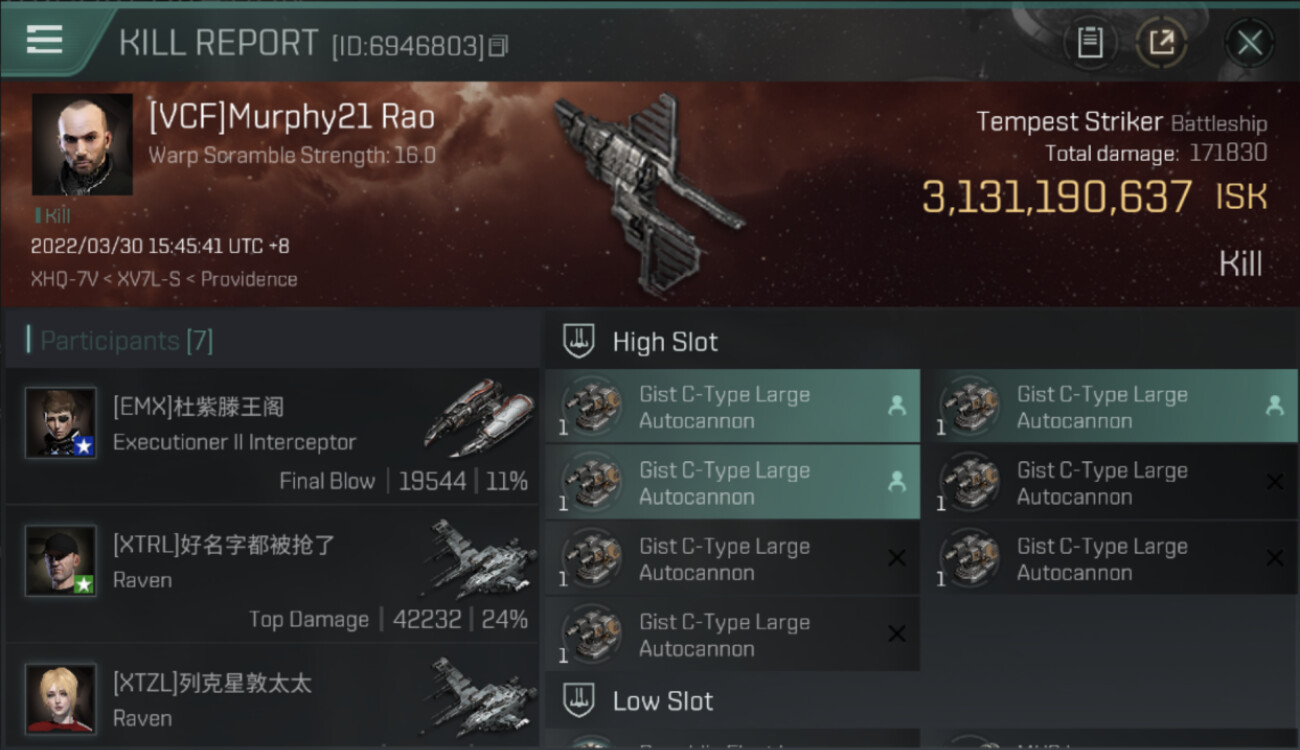Image resolution: width=1300 pixels, height=750 pixels.
Task: Open the blonde XTZL pilot portrait
Action: click(61, 698)
